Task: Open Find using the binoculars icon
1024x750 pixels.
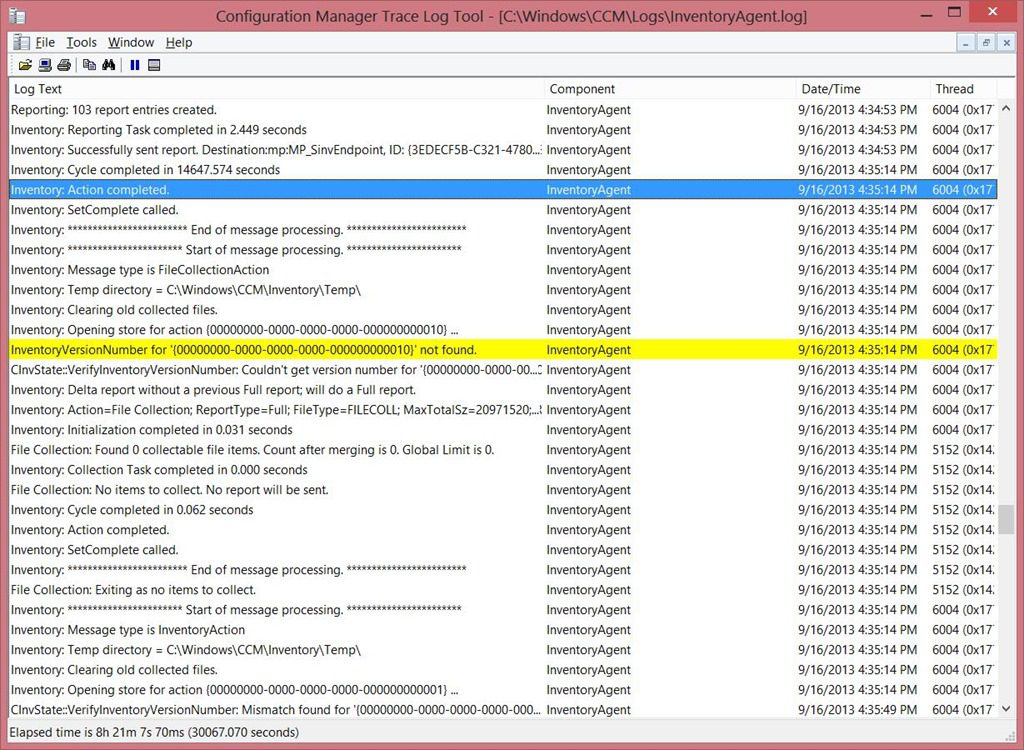Action: pyautogui.click(x=108, y=65)
